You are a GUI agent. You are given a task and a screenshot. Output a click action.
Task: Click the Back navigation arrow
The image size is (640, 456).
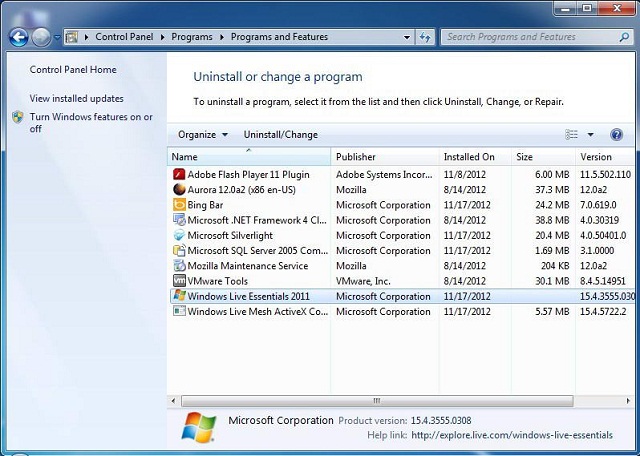point(18,38)
